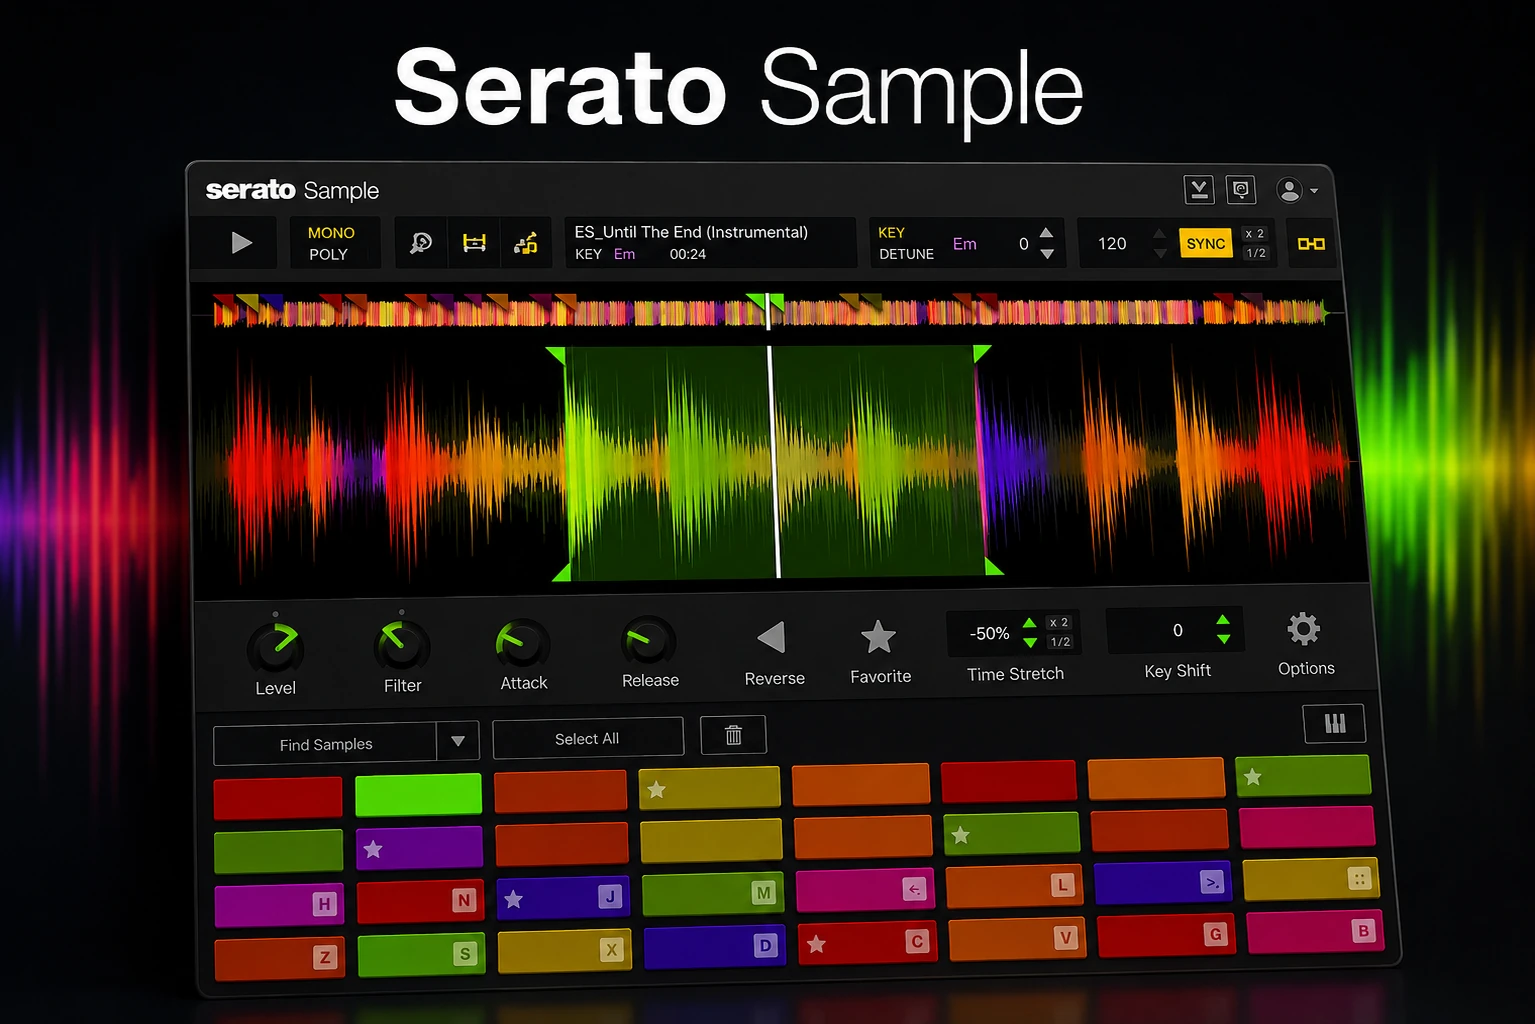The height and width of the screenshot is (1024, 1535).
Task: Click the white playhead in the main waveform
Action: [773, 462]
